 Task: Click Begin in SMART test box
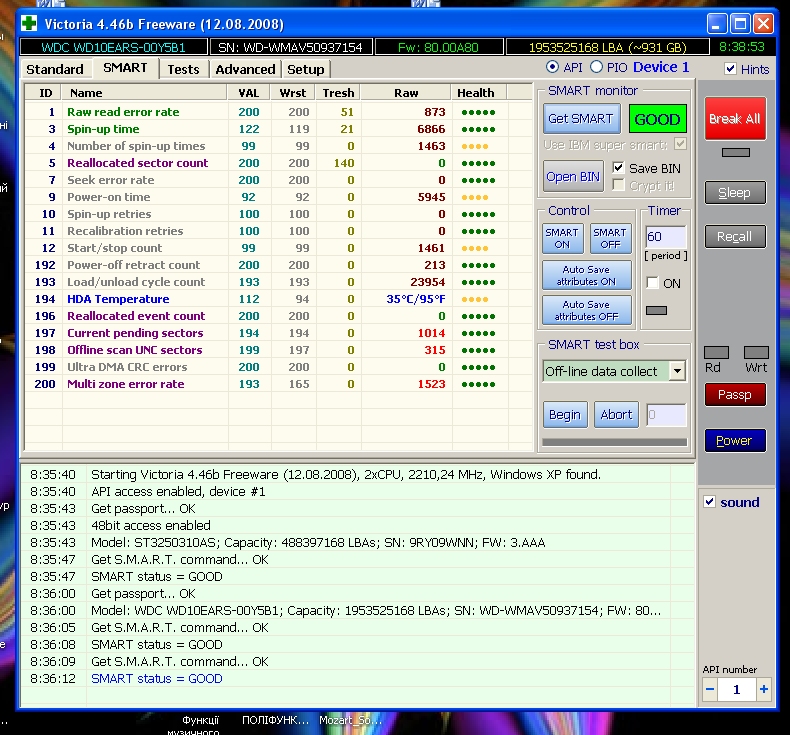point(564,414)
